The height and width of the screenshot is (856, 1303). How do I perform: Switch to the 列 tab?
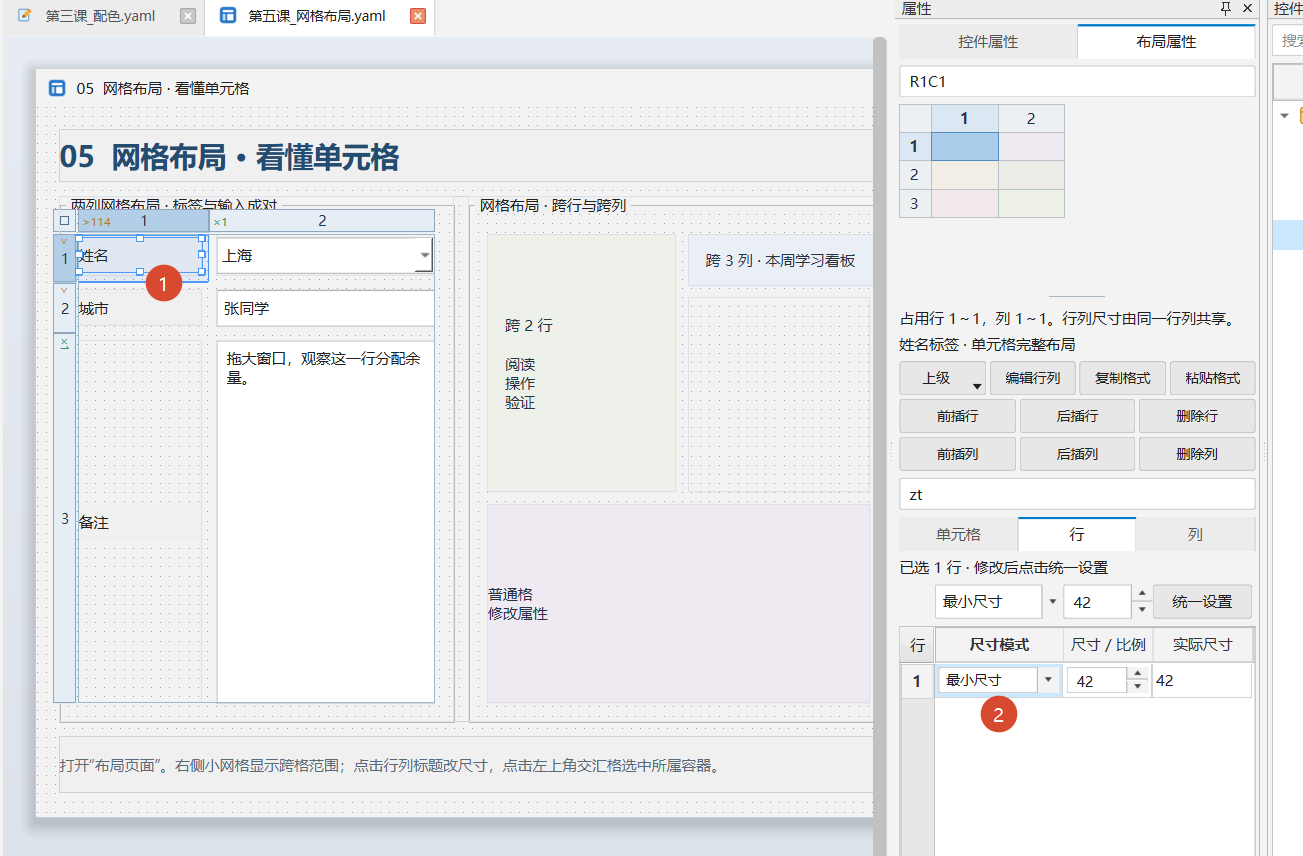tap(1195, 535)
